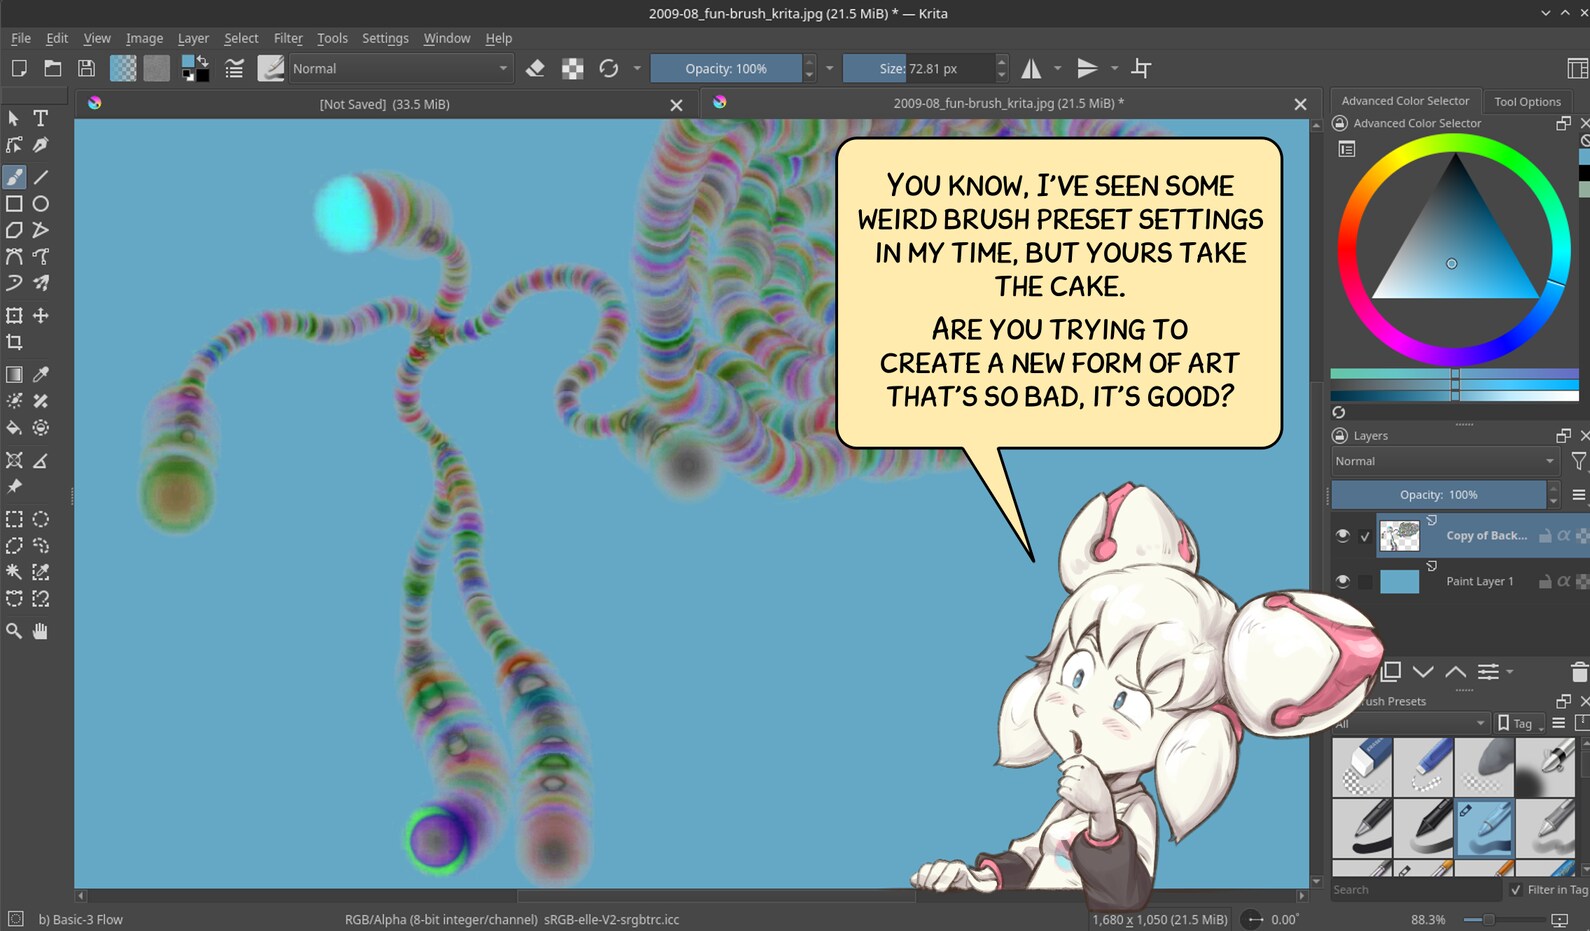Viewport: 1590px width, 931px height.
Task: Click the horizontal mirror tool icon
Action: [1031, 69]
